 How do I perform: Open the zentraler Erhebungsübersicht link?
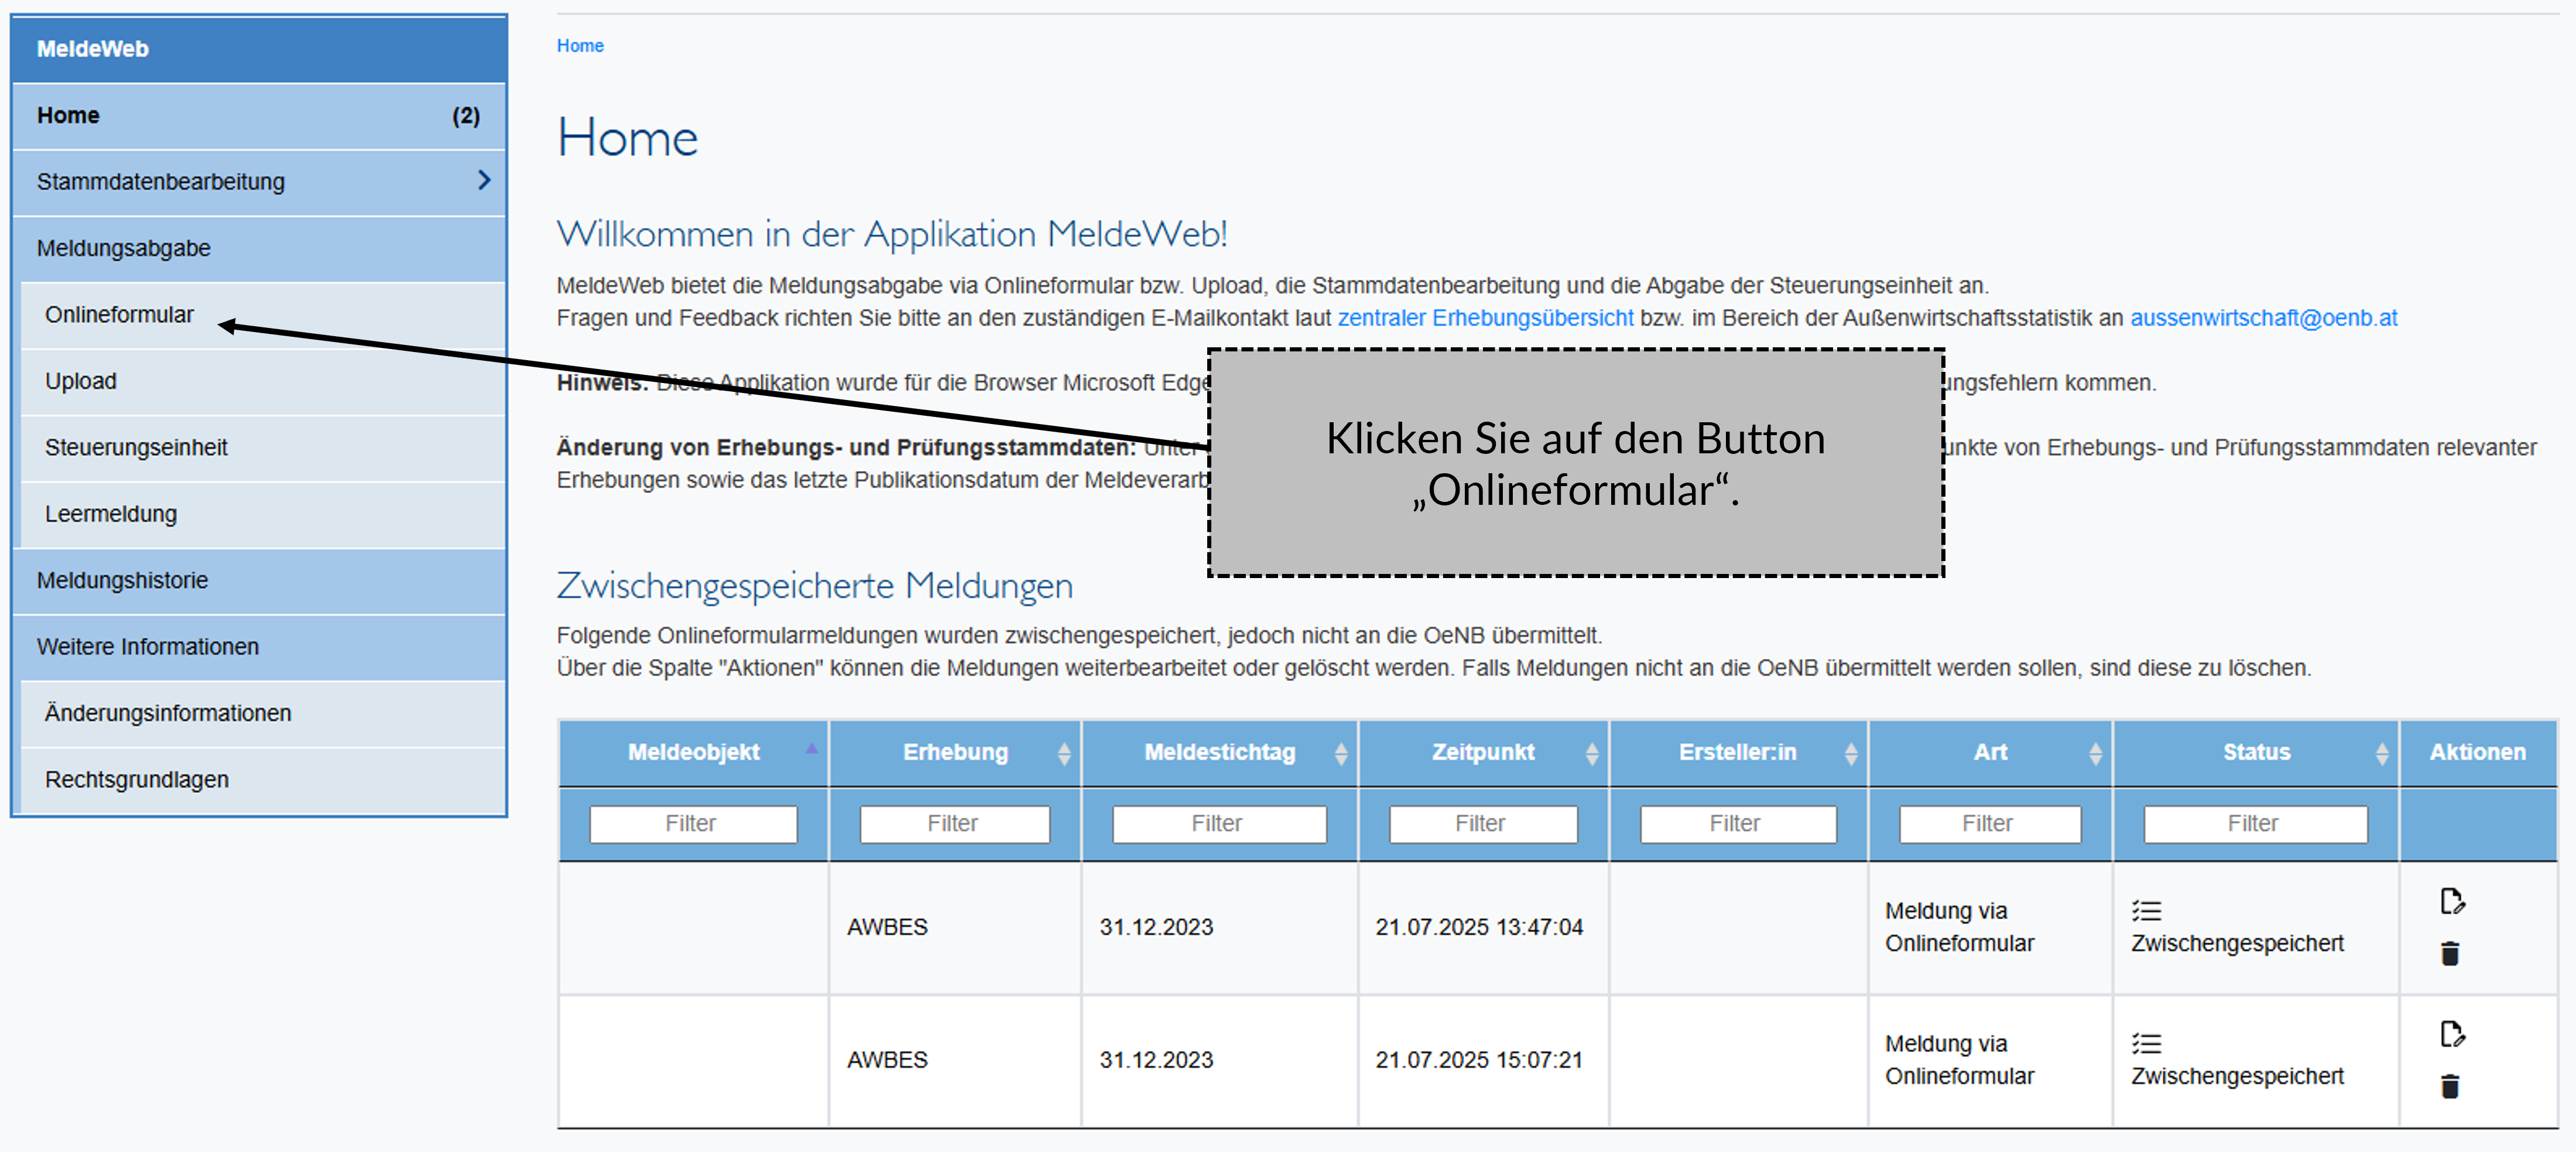click(x=1485, y=318)
